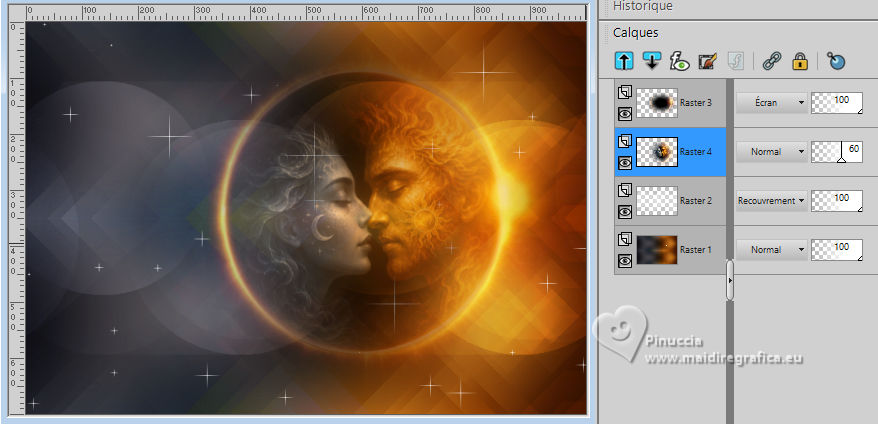Click the Raster 3 layer name

[695, 103]
